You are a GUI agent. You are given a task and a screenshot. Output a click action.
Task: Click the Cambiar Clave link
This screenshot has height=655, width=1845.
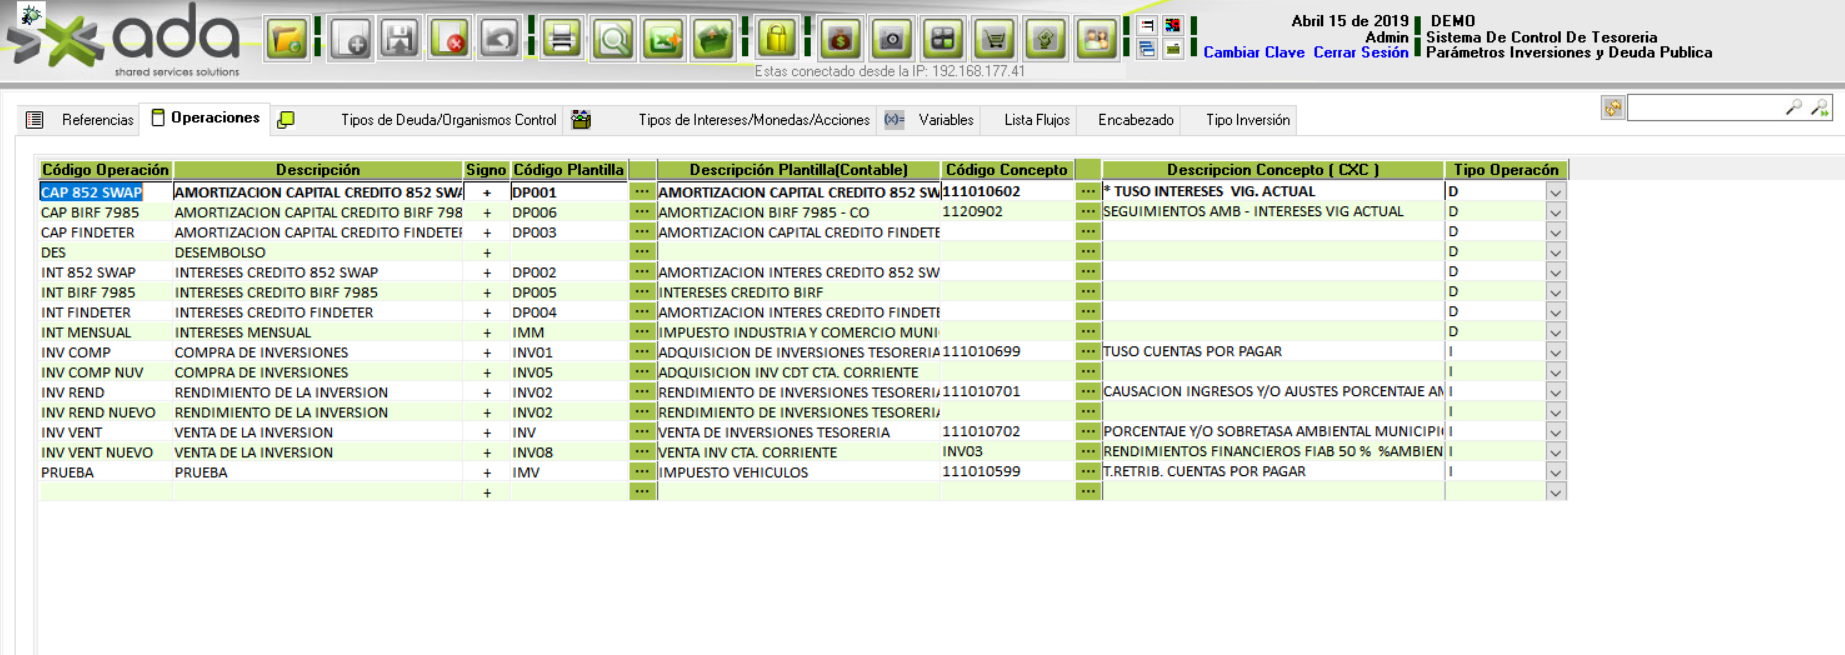[1253, 53]
